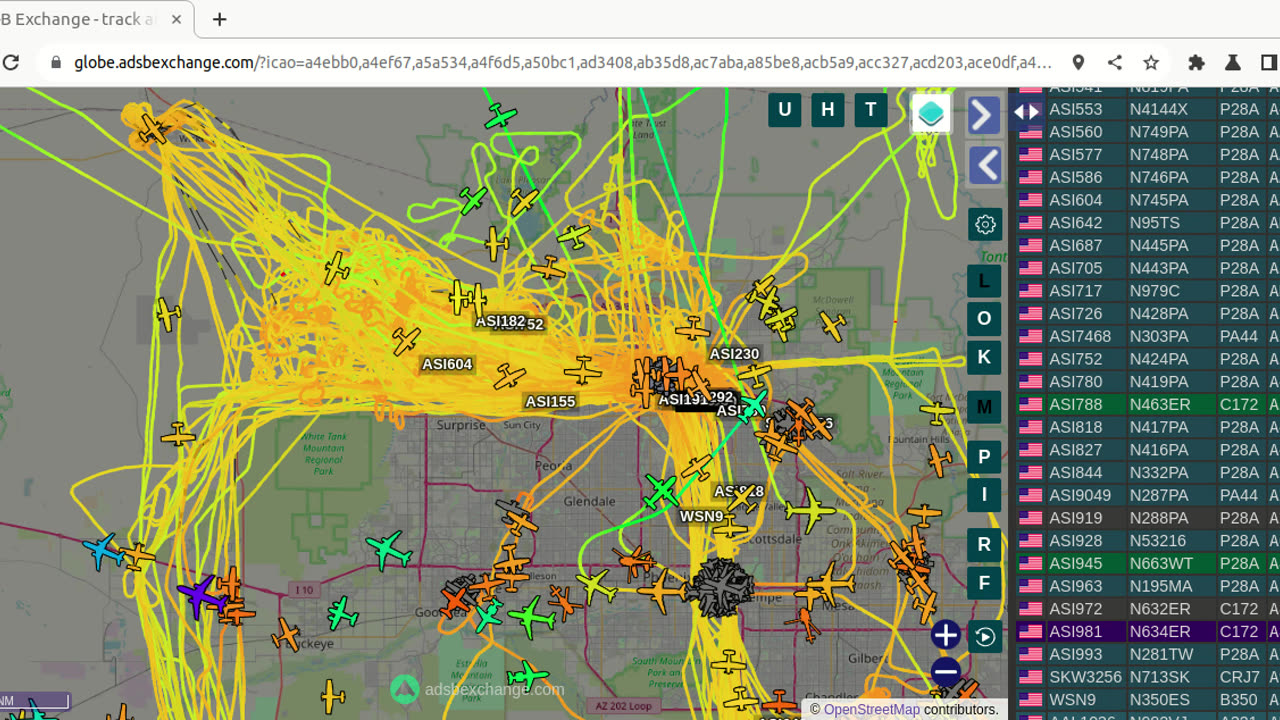Click the browser side panel icon
This screenshot has width=1280, height=720.
pyautogui.click(x=1268, y=62)
